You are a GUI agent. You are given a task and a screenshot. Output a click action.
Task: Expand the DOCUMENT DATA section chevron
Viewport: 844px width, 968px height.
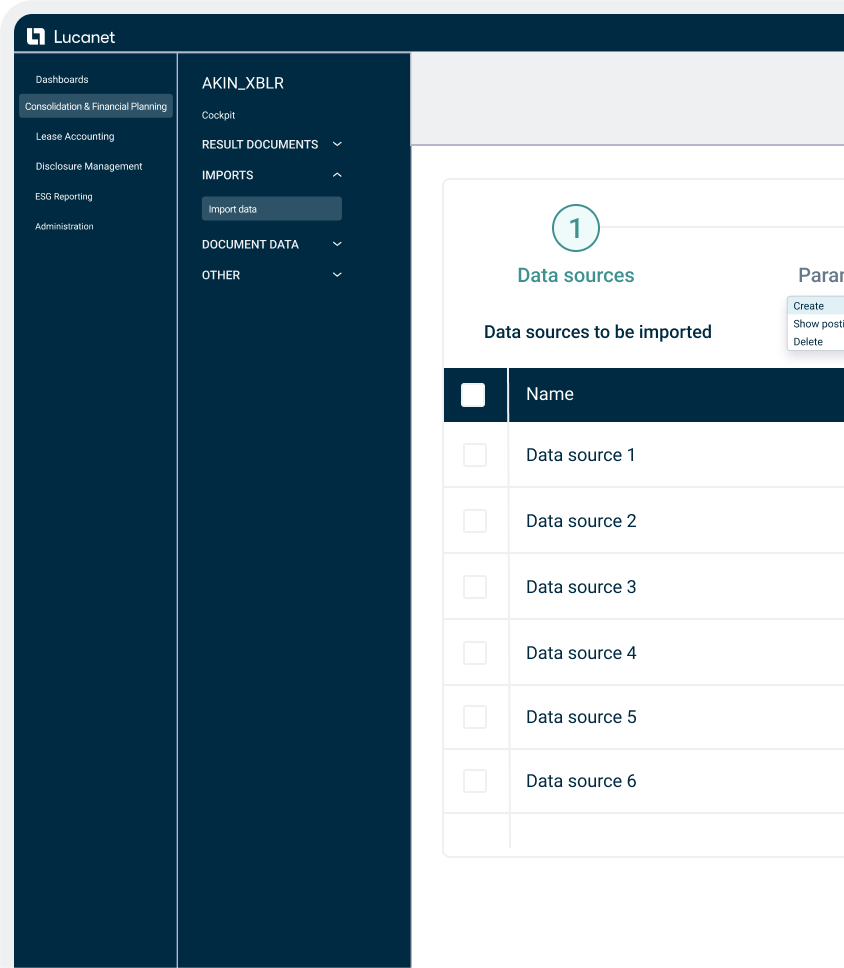[337, 244]
